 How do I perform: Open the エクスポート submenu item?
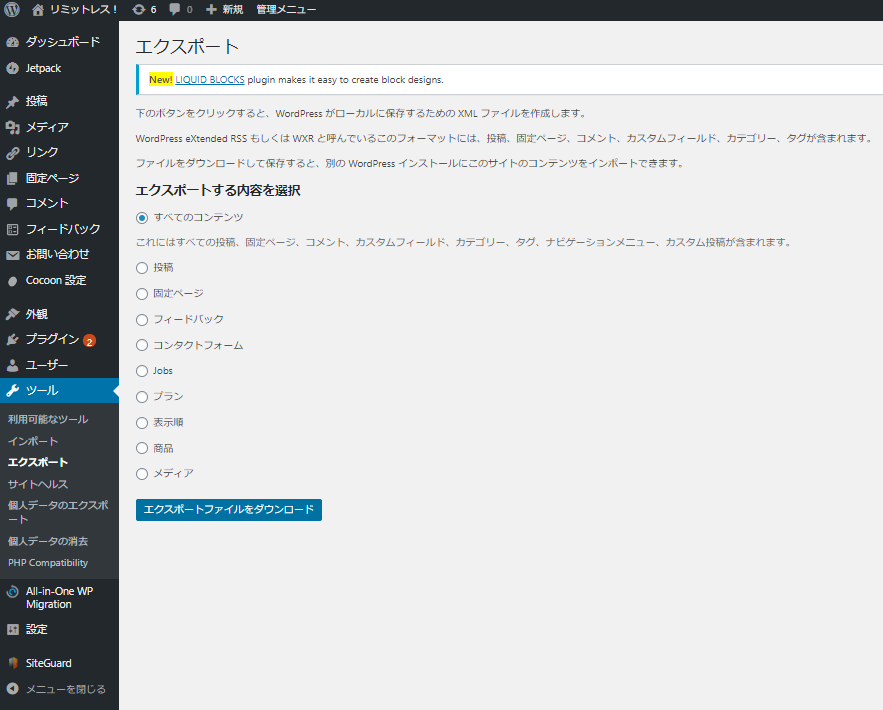[38, 462]
